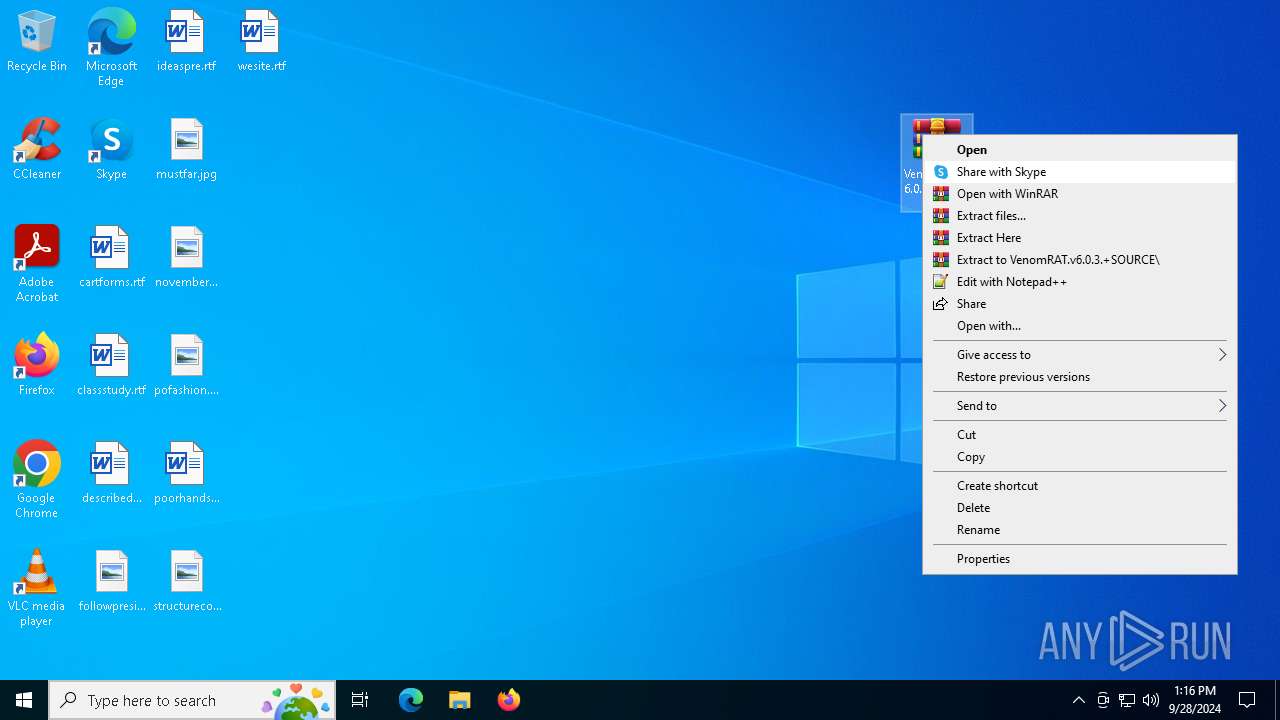Choose Edit with Notepad++
The height and width of the screenshot is (720, 1280).
(1080, 282)
